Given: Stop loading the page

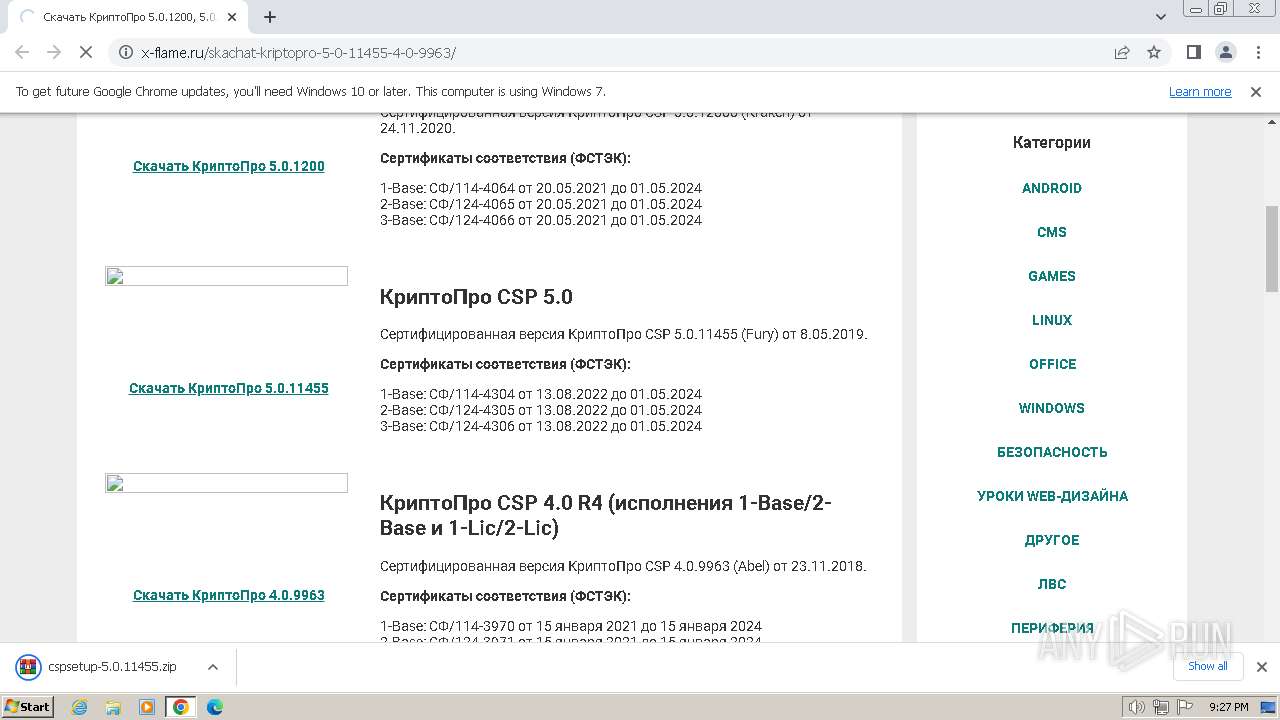Looking at the screenshot, I should click(86, 52).
